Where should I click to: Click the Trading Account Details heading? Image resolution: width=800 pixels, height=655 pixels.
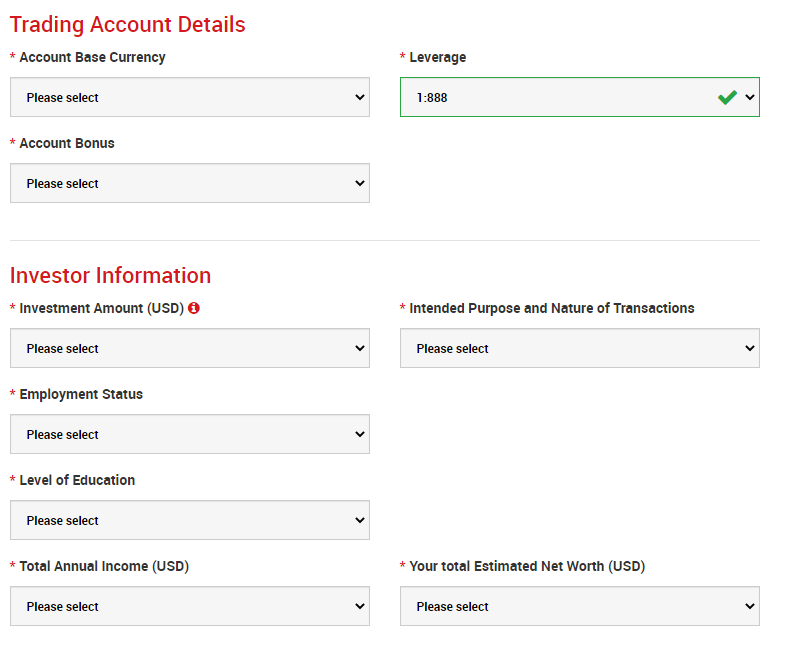tap(127, 24)
